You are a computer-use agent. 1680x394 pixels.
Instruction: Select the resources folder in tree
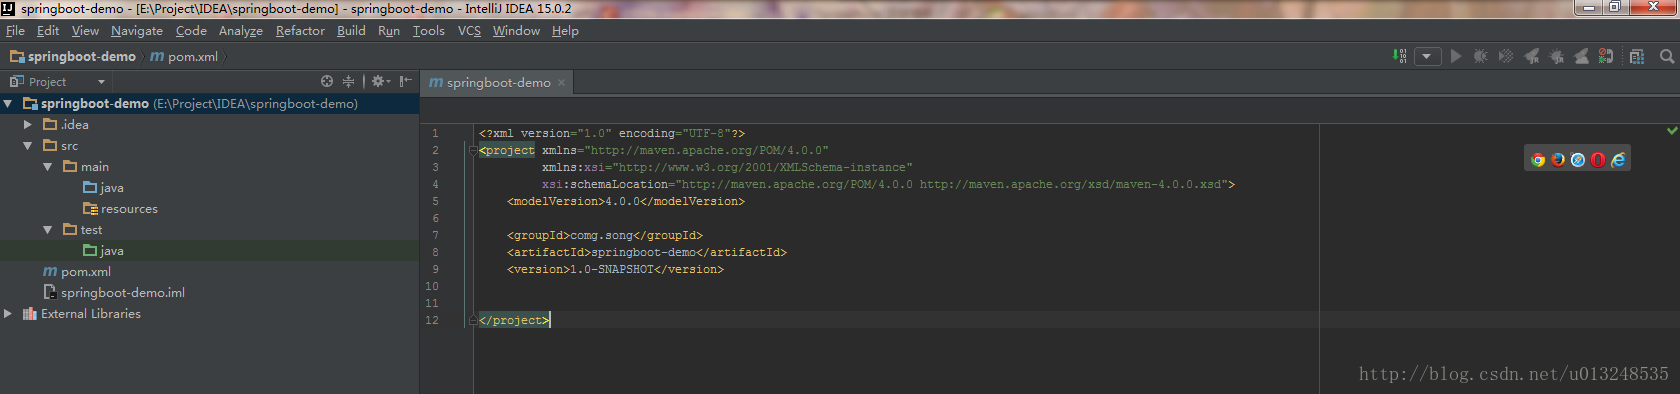tap(120, 208)
